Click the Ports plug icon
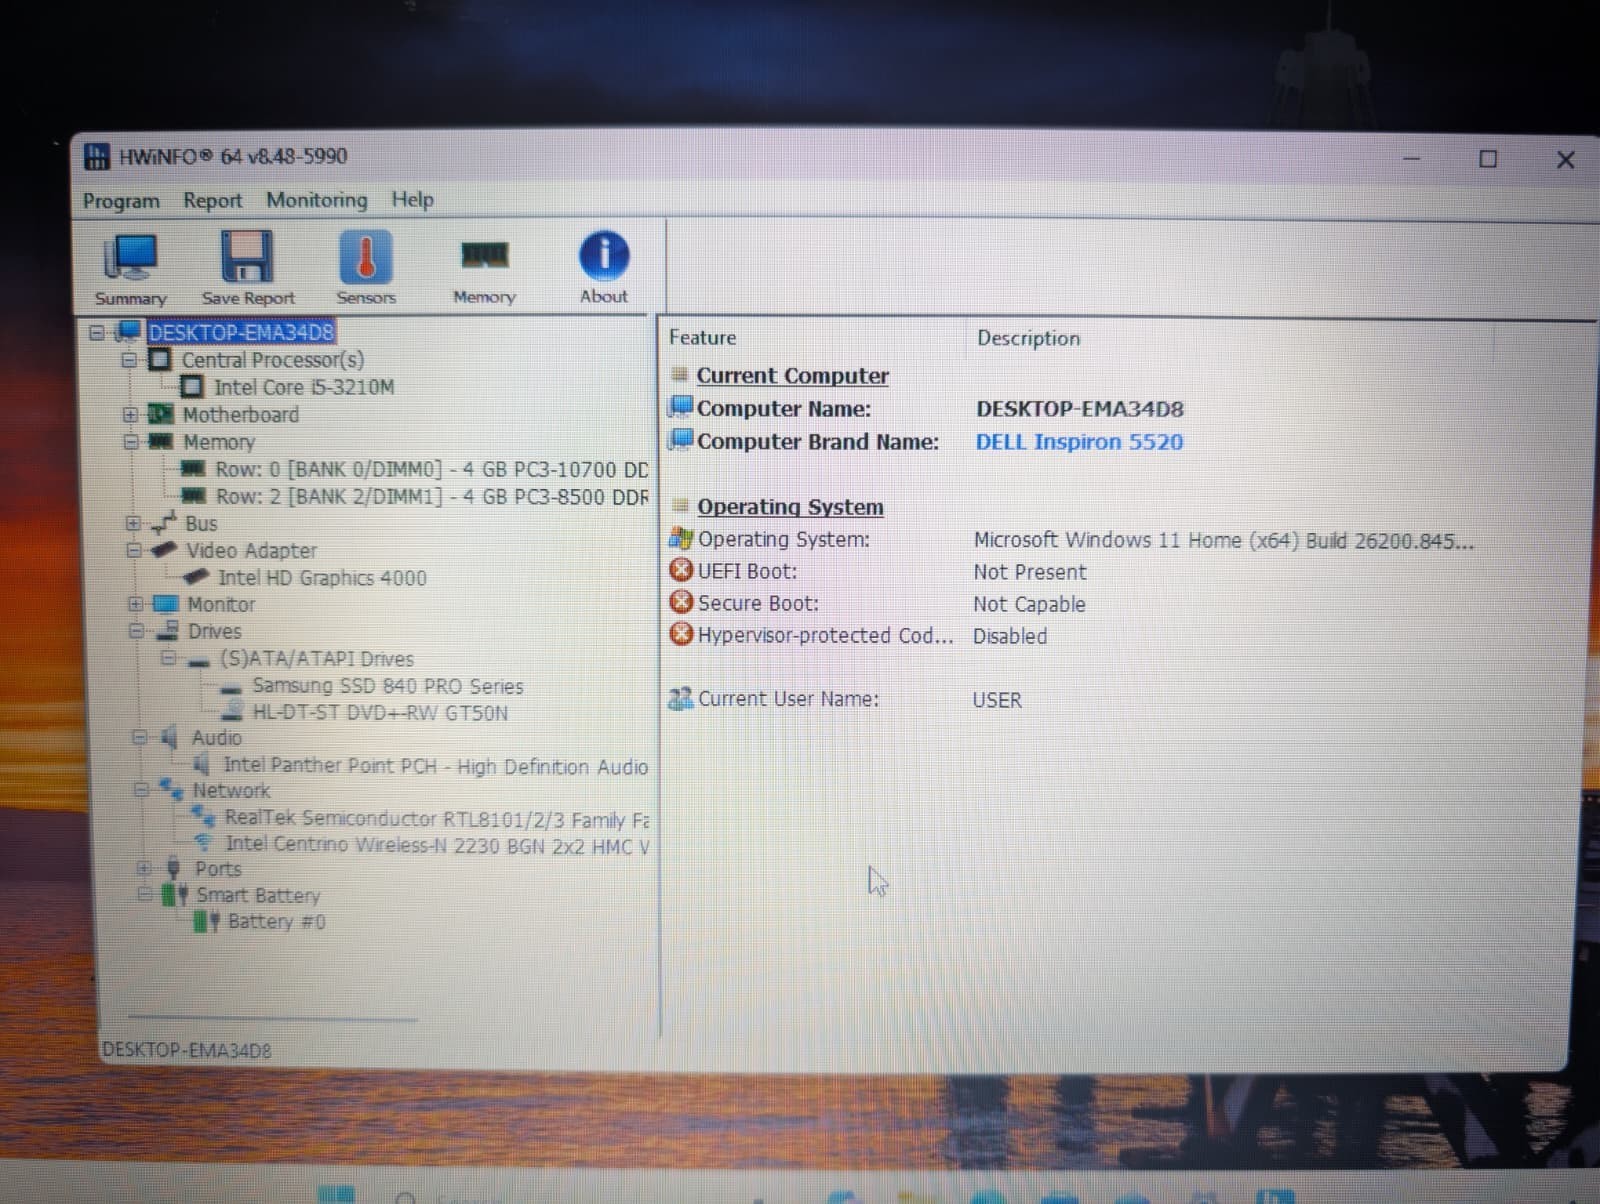The width and height of the screenshot is (1600, 1204). pyautogui.click(x=174, y=868)
